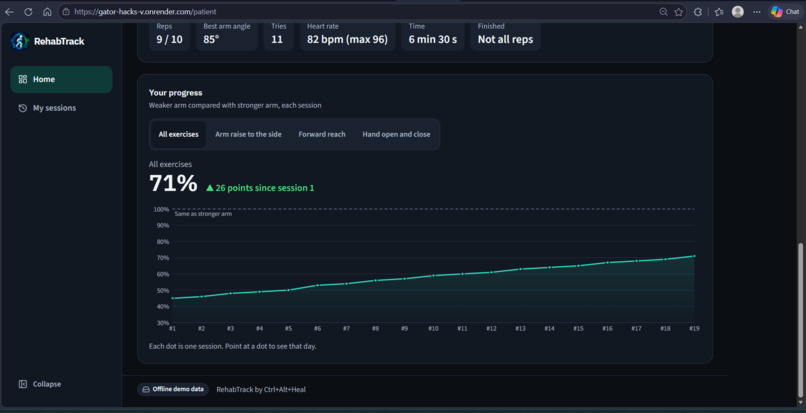Click the RehabTrack brand name
This screenshot has height=413, width=806.
click(59, 42)
